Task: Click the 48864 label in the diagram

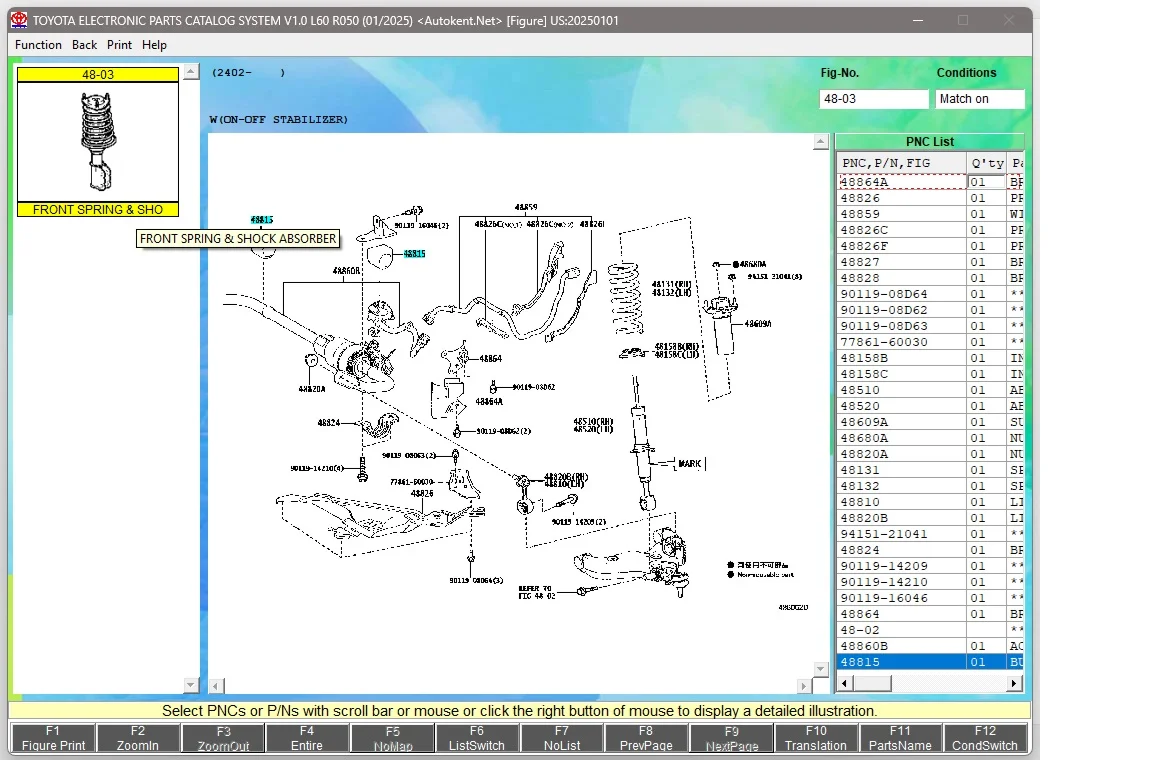Action: point(491,359)
